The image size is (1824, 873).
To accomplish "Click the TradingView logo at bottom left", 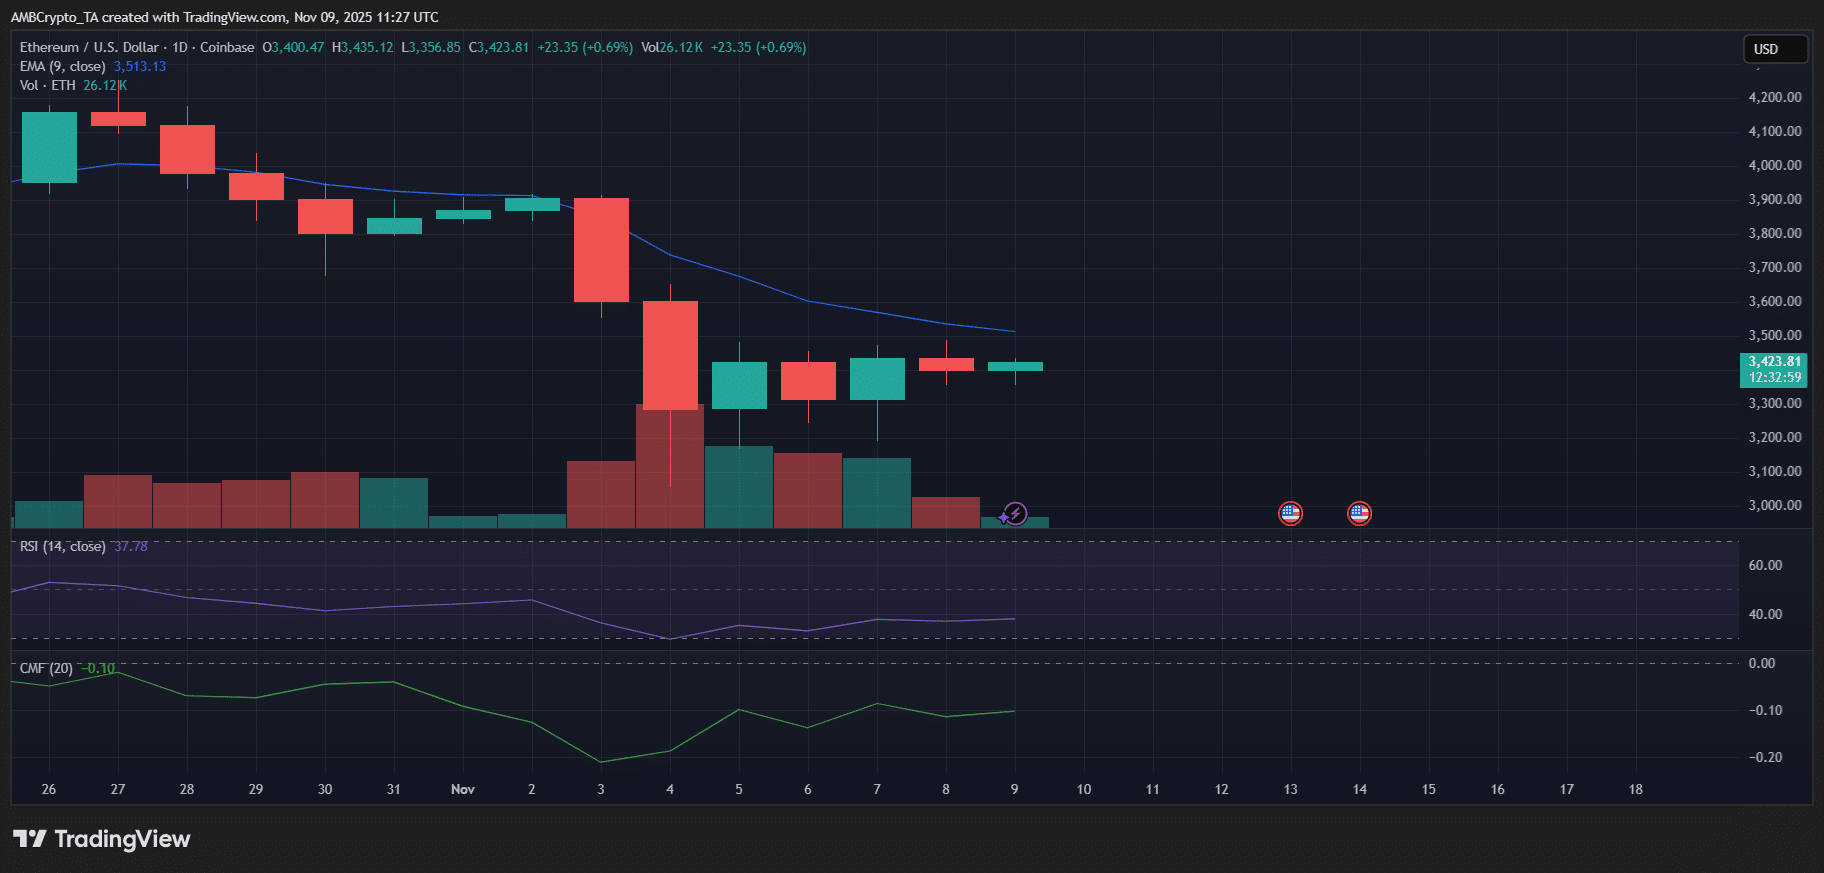I will 101,839.
